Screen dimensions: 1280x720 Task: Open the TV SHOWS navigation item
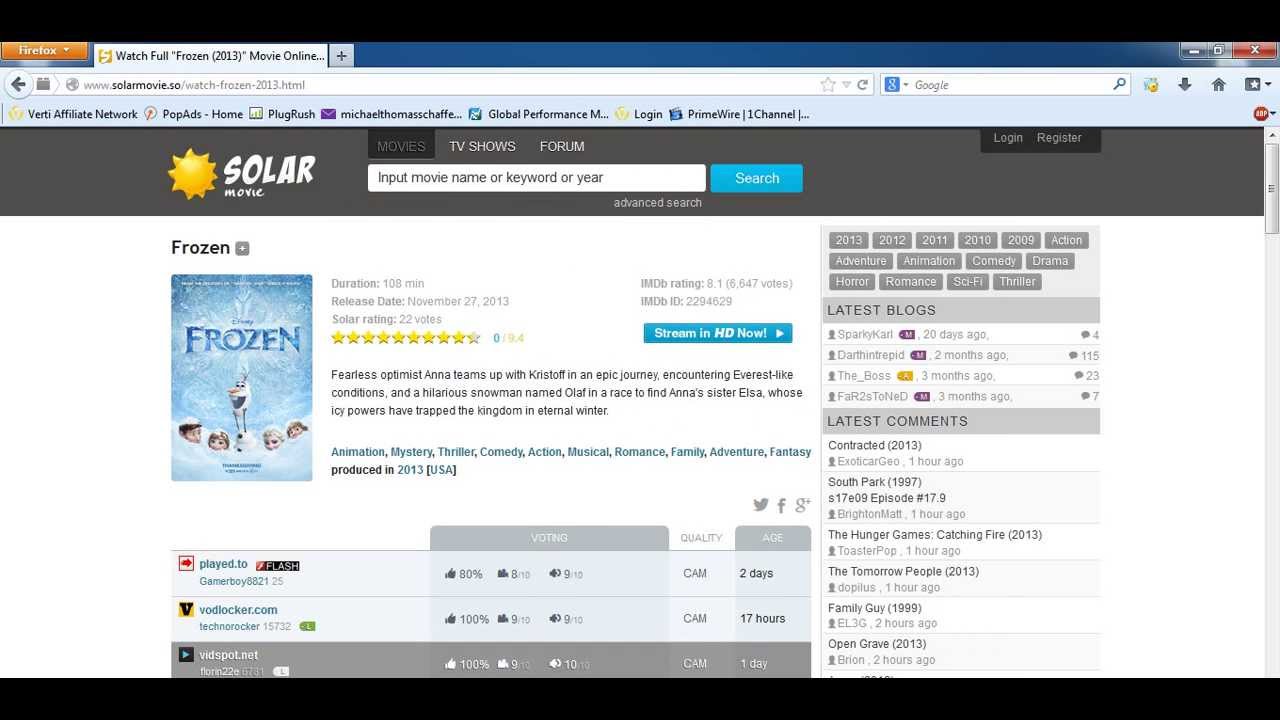(482, 146)
